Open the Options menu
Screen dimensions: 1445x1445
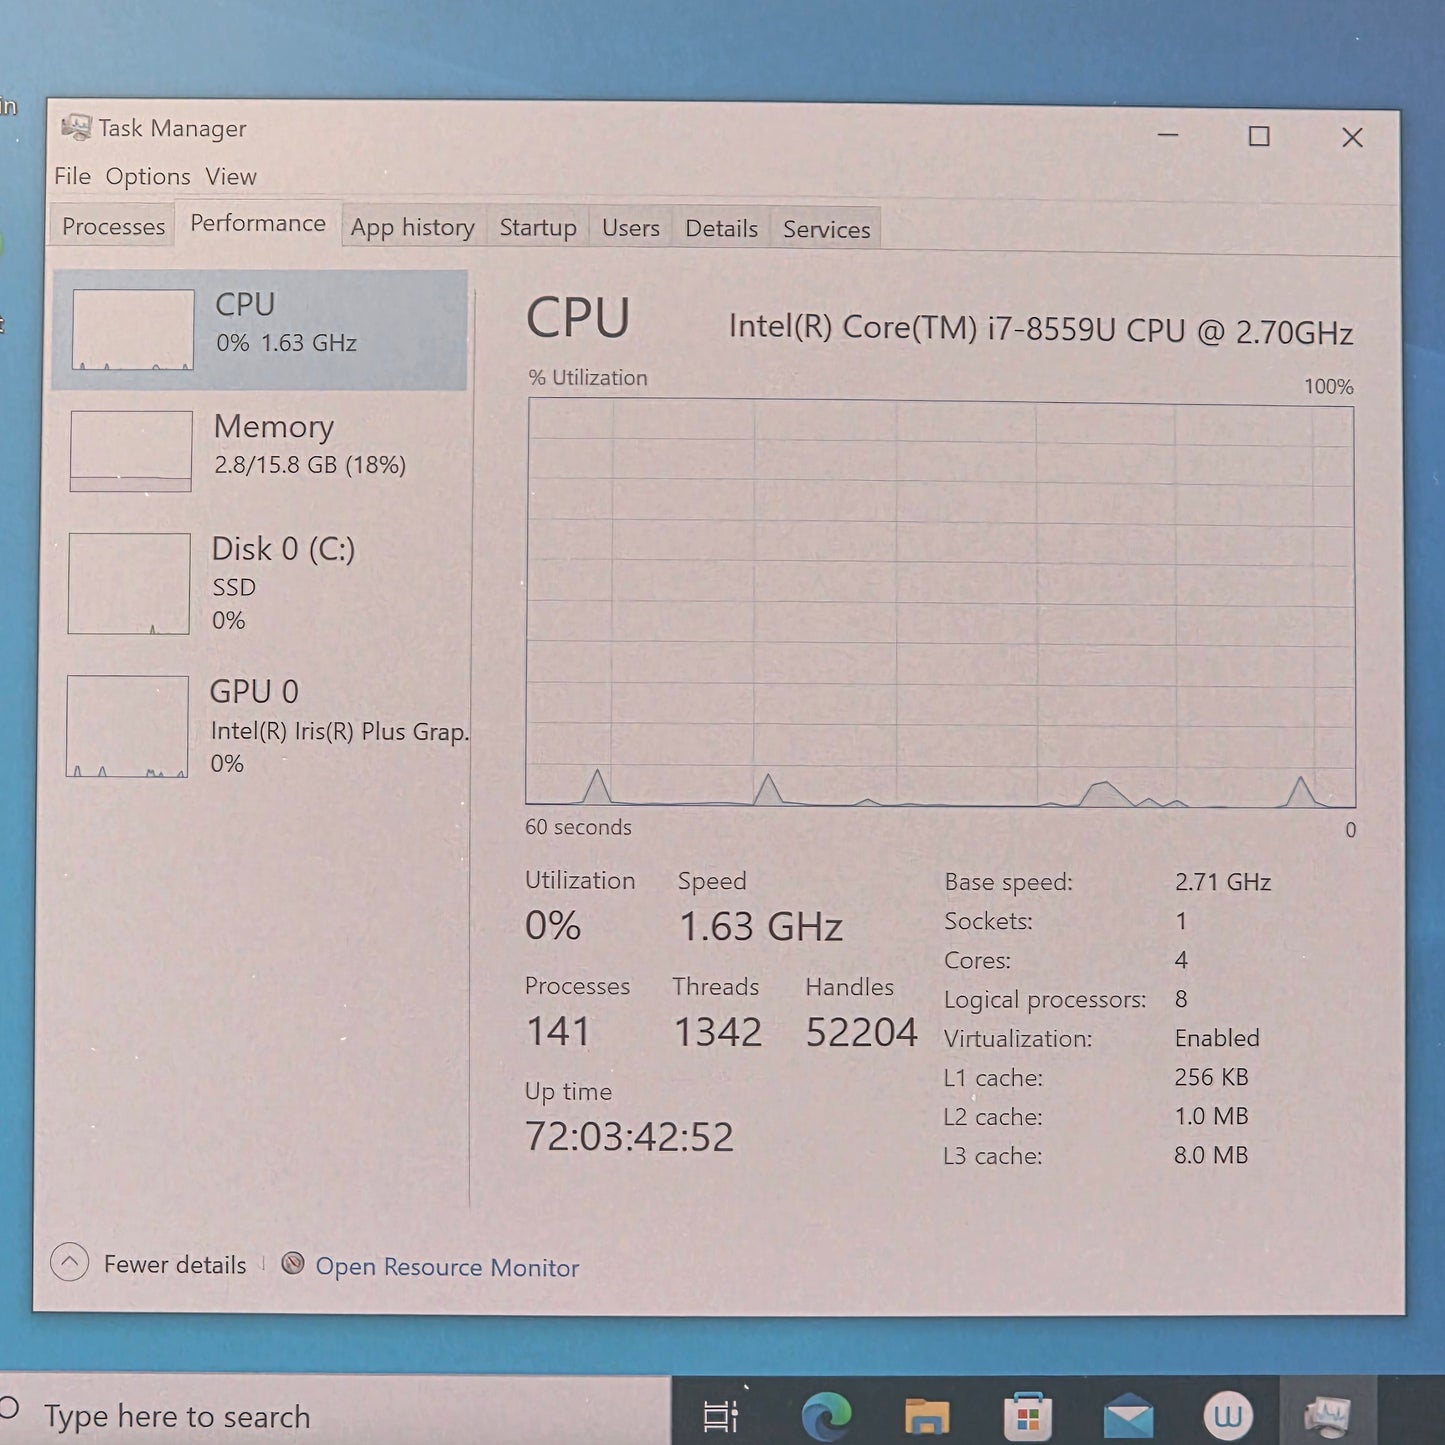tap(148, 177)
